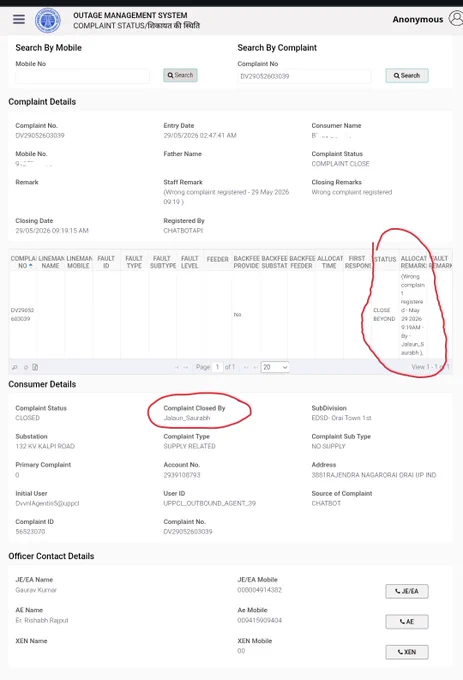Click COMPLAINT CLOSE status value
463x680 pixels.
340,163
